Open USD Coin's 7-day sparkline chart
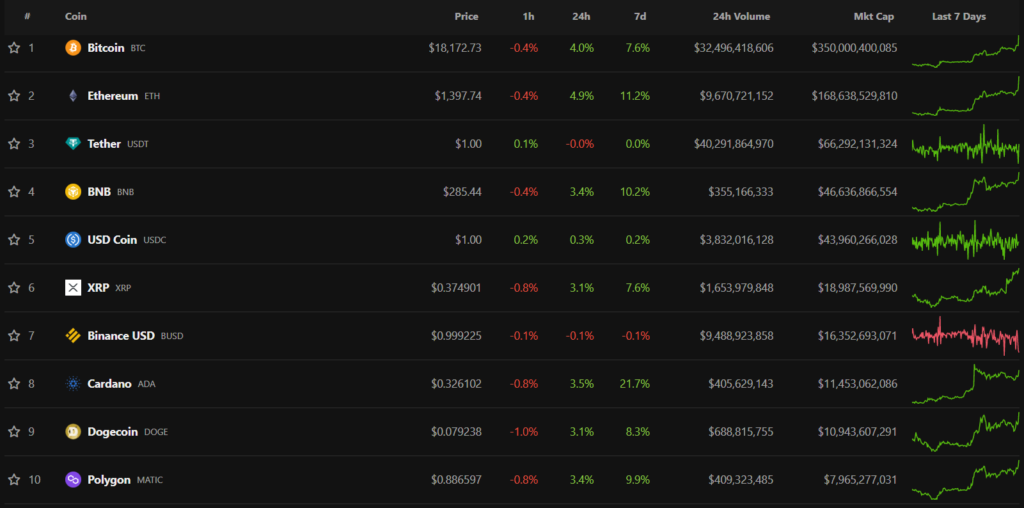This screenshot has width=1024, height=508. [965, 240]
